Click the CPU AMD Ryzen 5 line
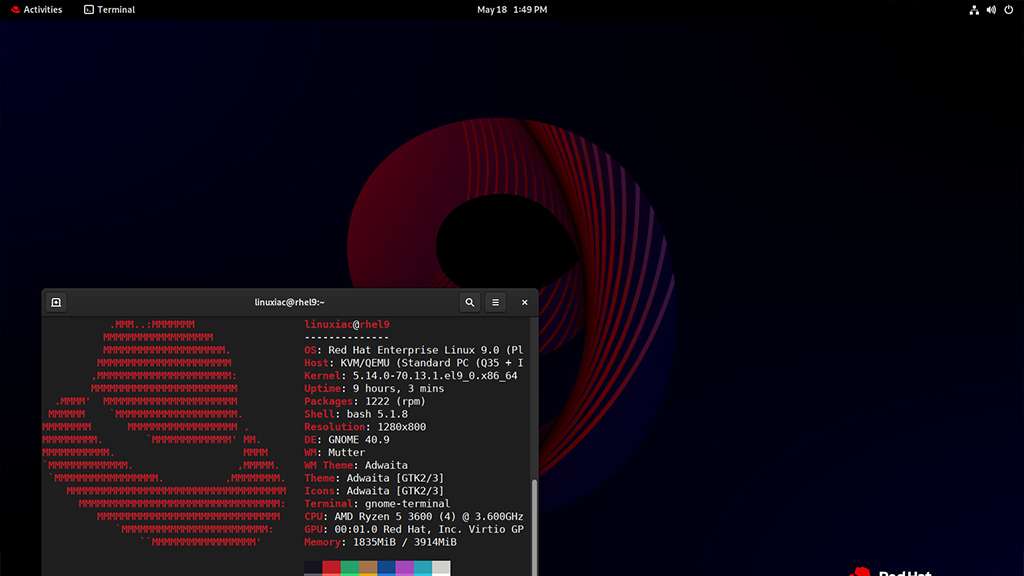 (x=414, y=517)
